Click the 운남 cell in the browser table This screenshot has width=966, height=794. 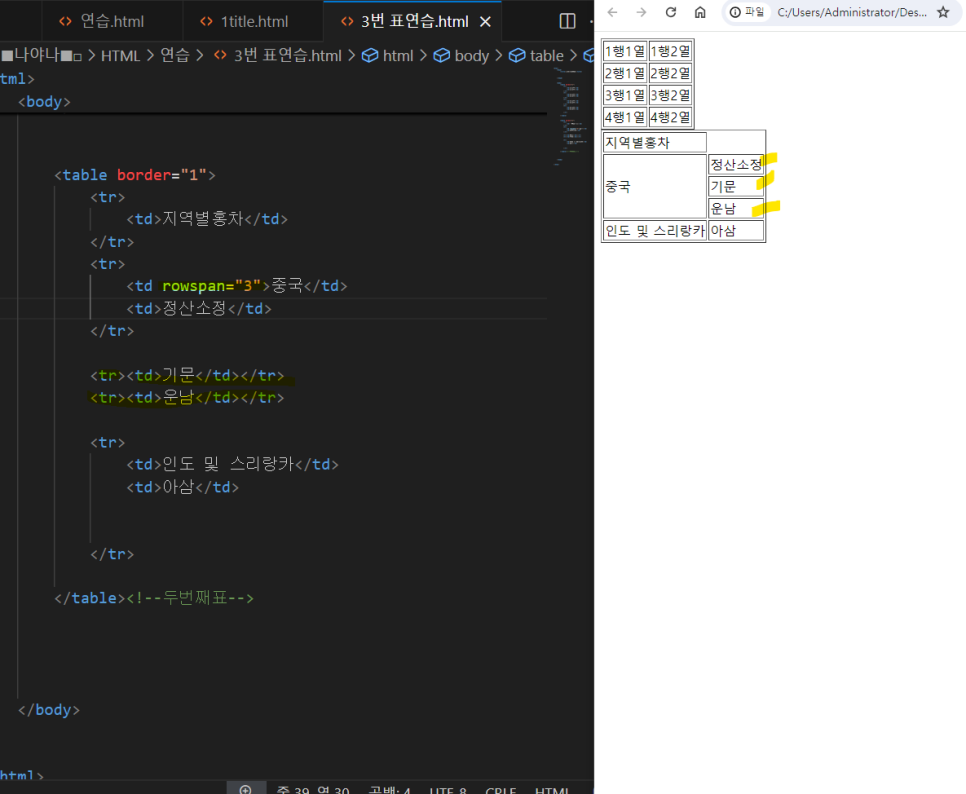pos(736,209)
